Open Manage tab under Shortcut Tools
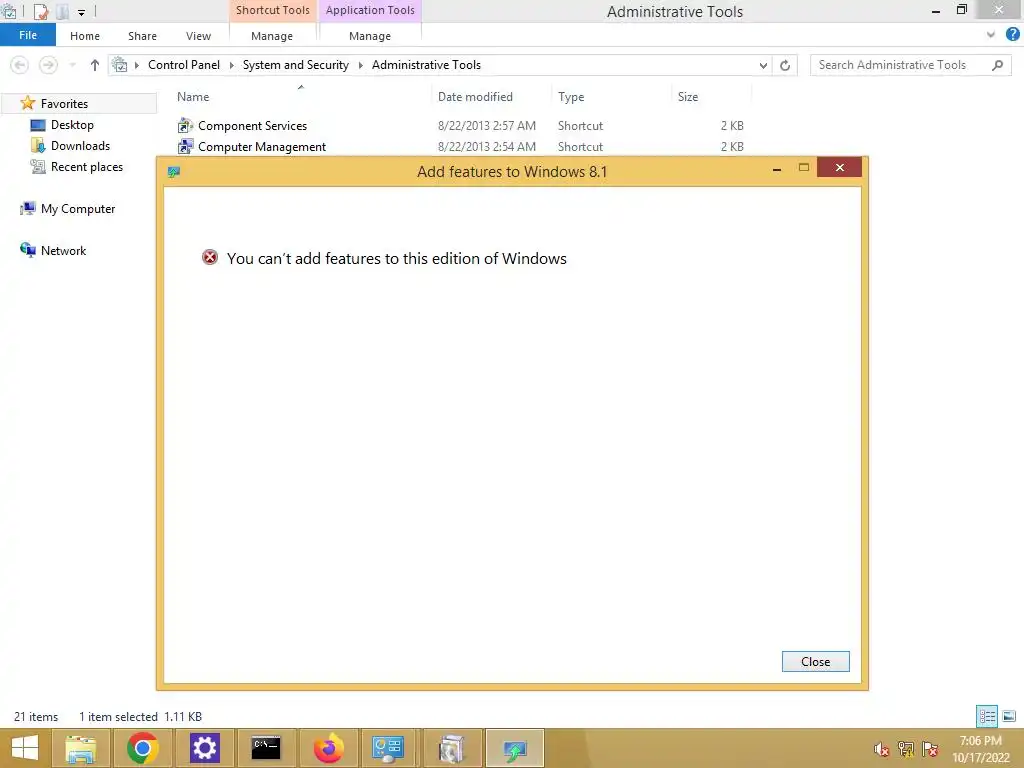Screen dimensions: 1024x768 point(272,36)
